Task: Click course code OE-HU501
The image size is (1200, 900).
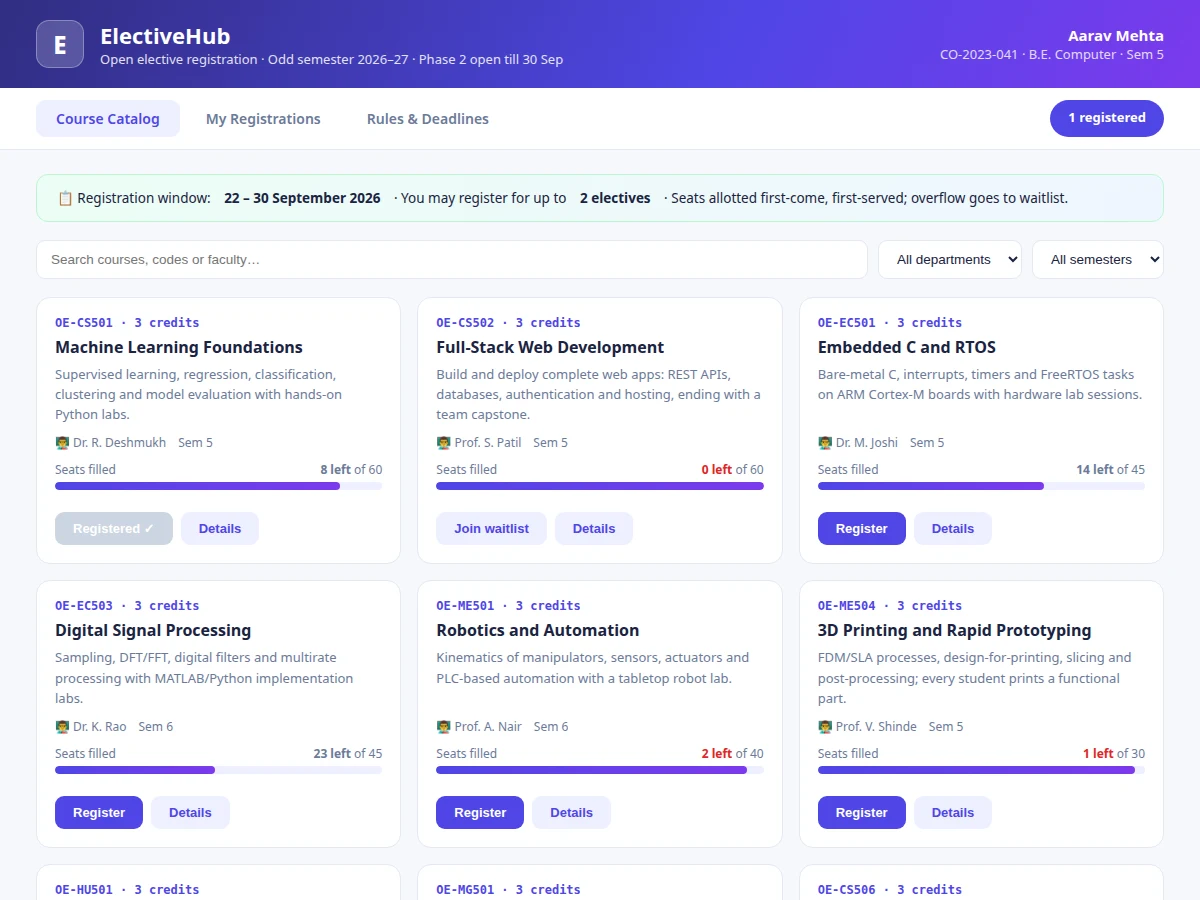Action: pyautogui.click(x=84, y=889)
